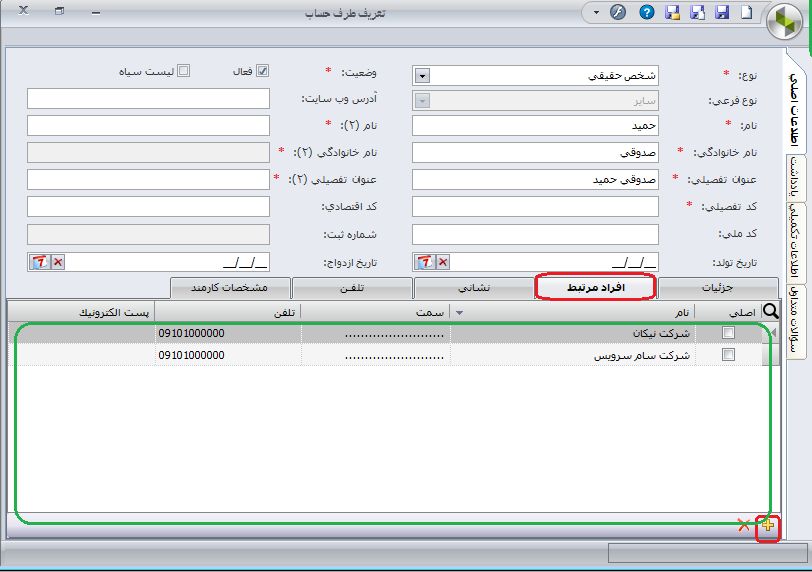Switch to the تلفن tab
The height and width of the screenshot is (572, 812).
[x=352, y=288]
